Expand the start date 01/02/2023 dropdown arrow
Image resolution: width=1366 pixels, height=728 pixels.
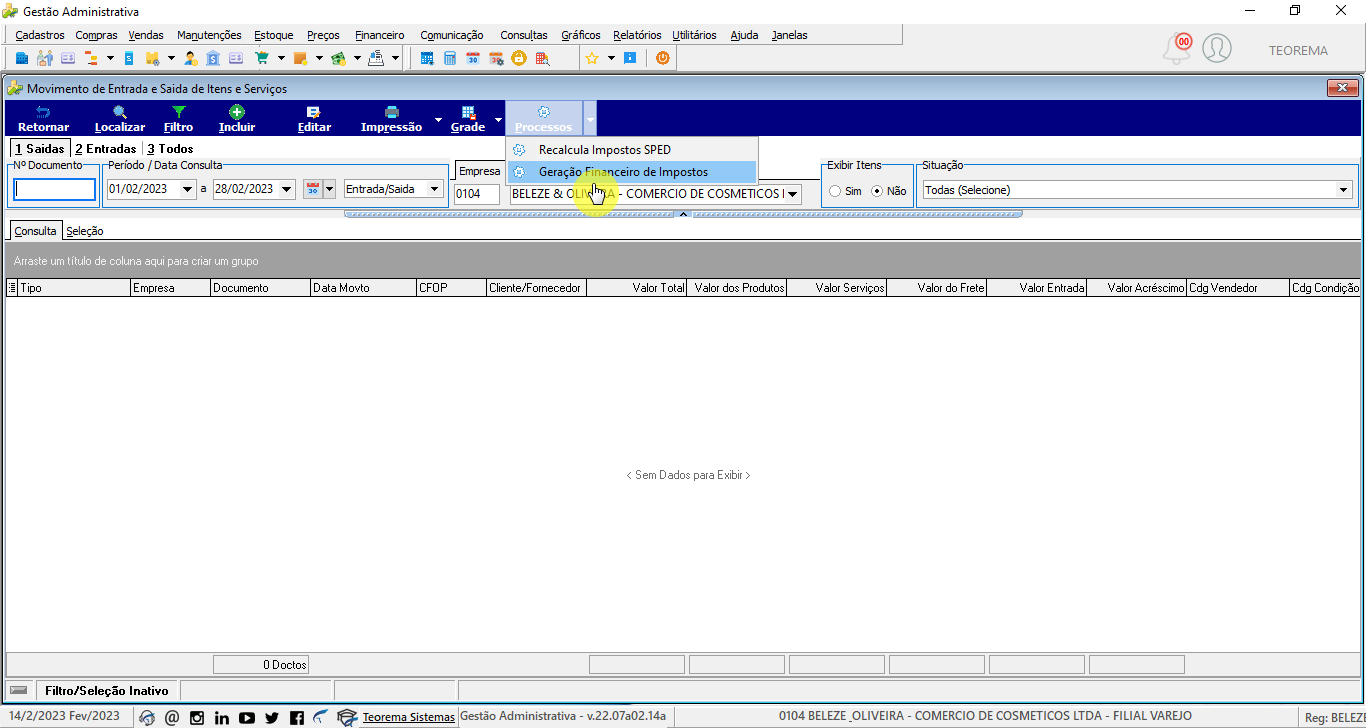(187, 189)
